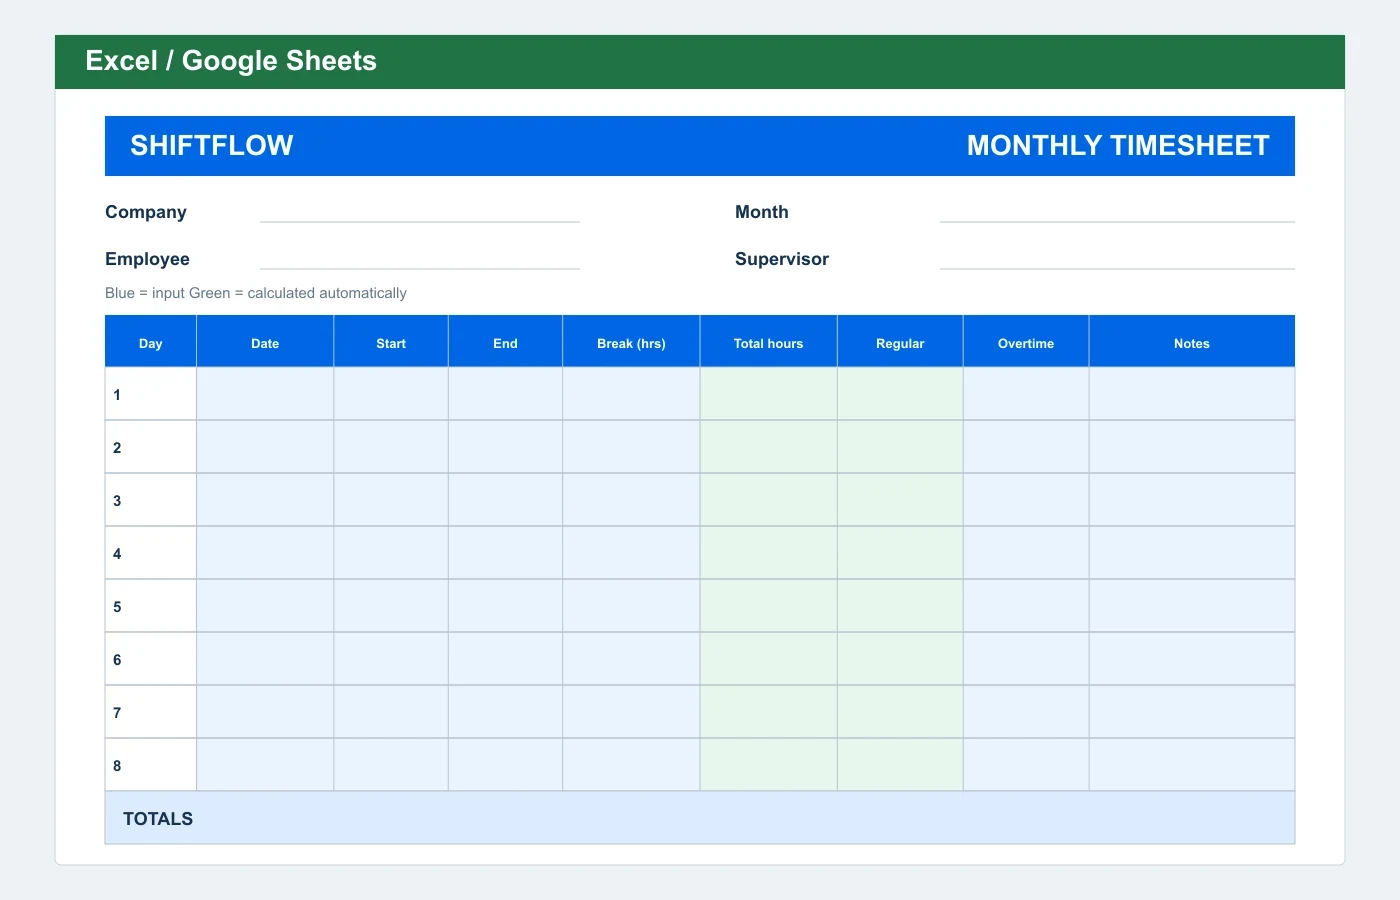Click the Date cell for day 5
1400x900 pixels.
[265, 606]
